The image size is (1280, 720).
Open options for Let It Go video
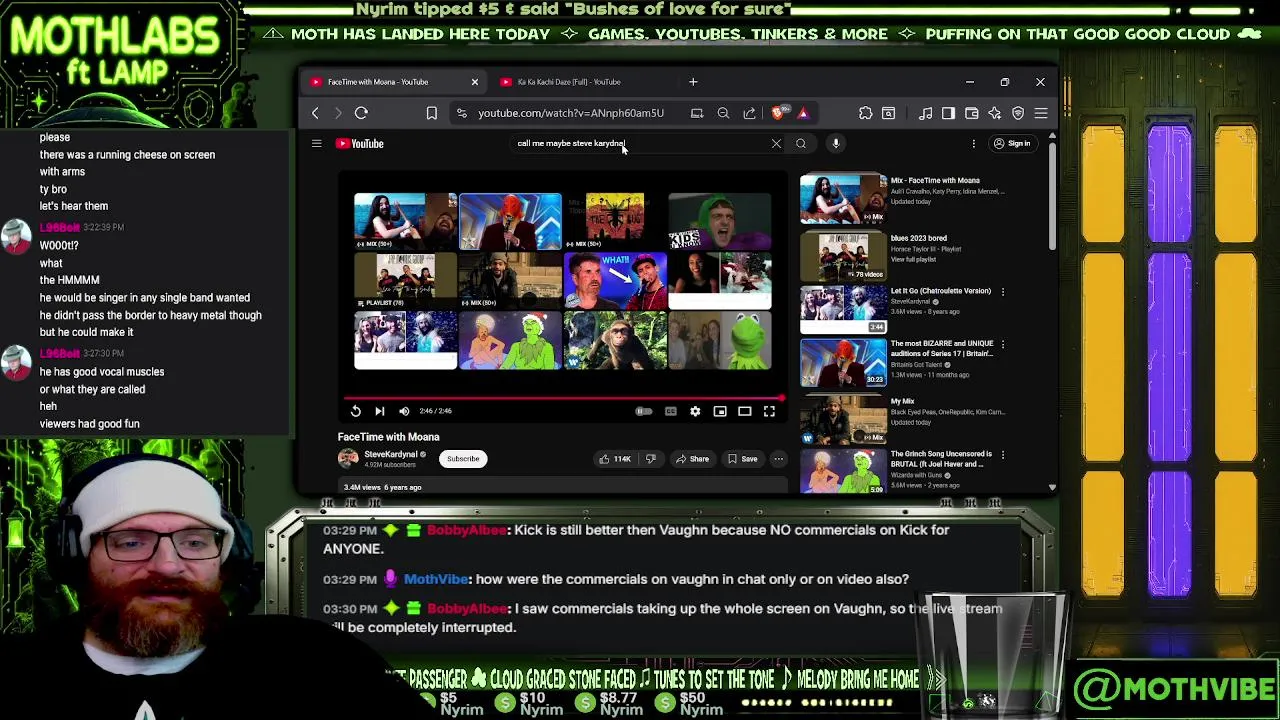point(1003,292)
